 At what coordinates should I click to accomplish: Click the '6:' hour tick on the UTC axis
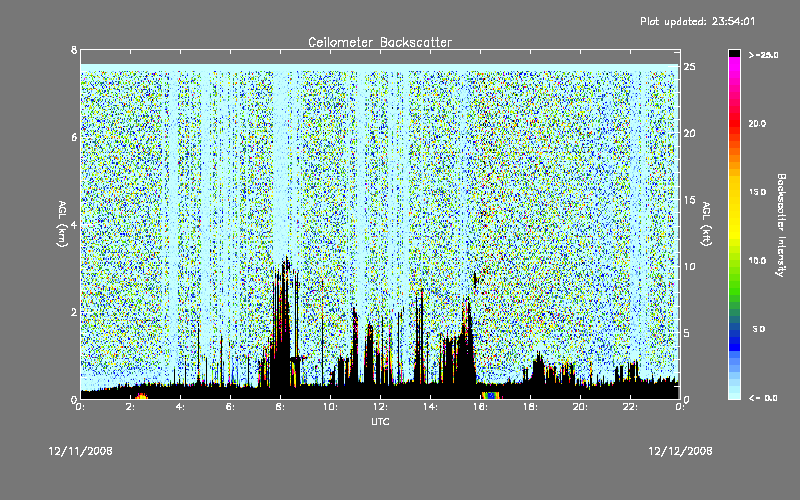click(x=231, y=407)
